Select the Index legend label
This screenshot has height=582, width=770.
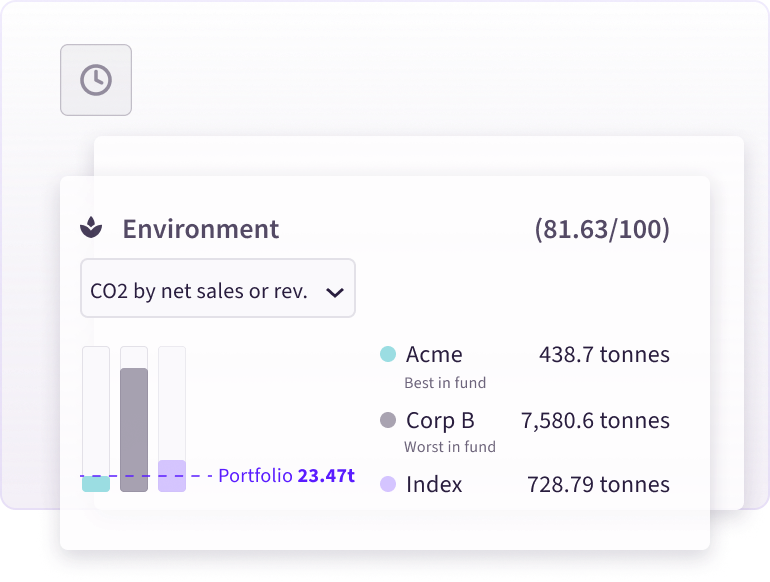[x=434, y=484]
